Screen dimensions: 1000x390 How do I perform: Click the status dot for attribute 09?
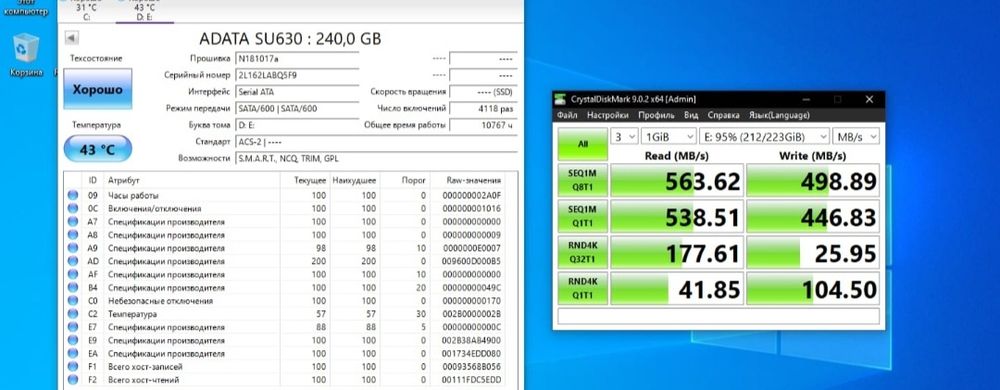73,196
